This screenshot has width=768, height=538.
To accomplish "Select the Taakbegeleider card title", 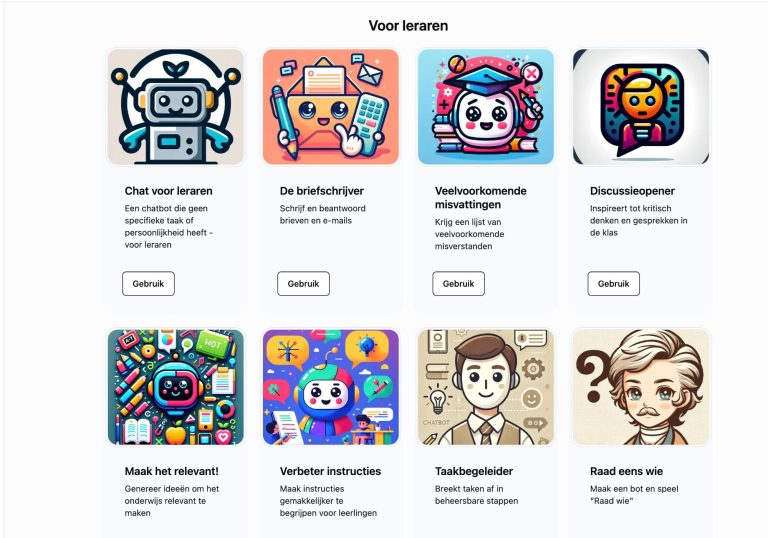I will click(474, 471).
